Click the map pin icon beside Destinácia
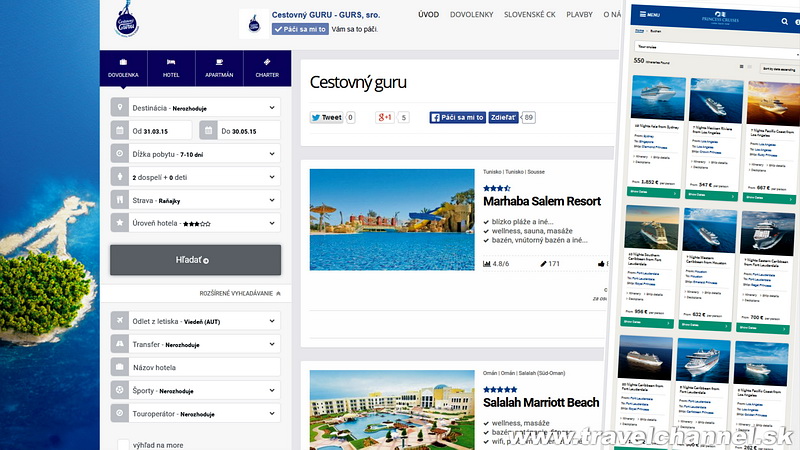Screen dimensions: 800x450 pos(120,108)
